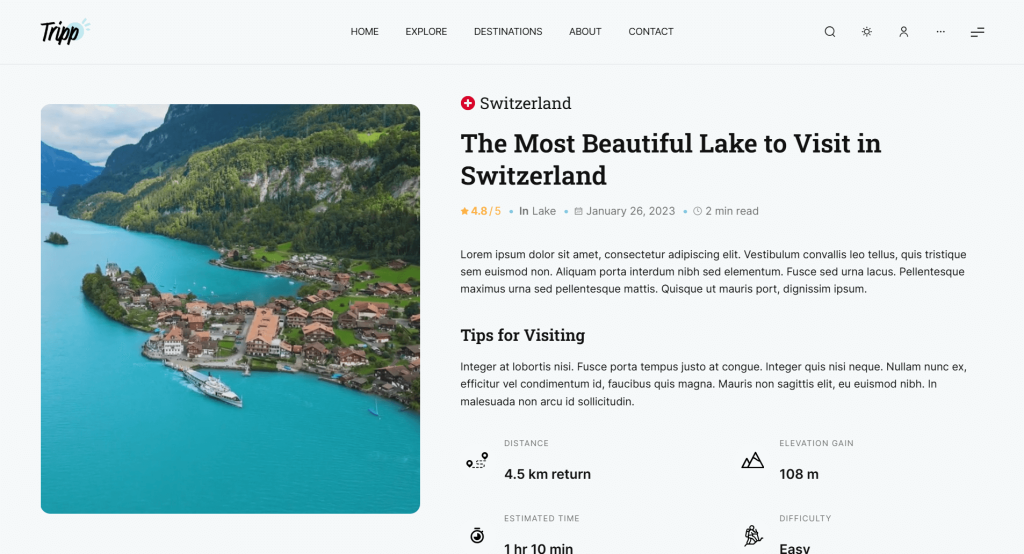Open the Destinations menu

click(x=508, y=32)
